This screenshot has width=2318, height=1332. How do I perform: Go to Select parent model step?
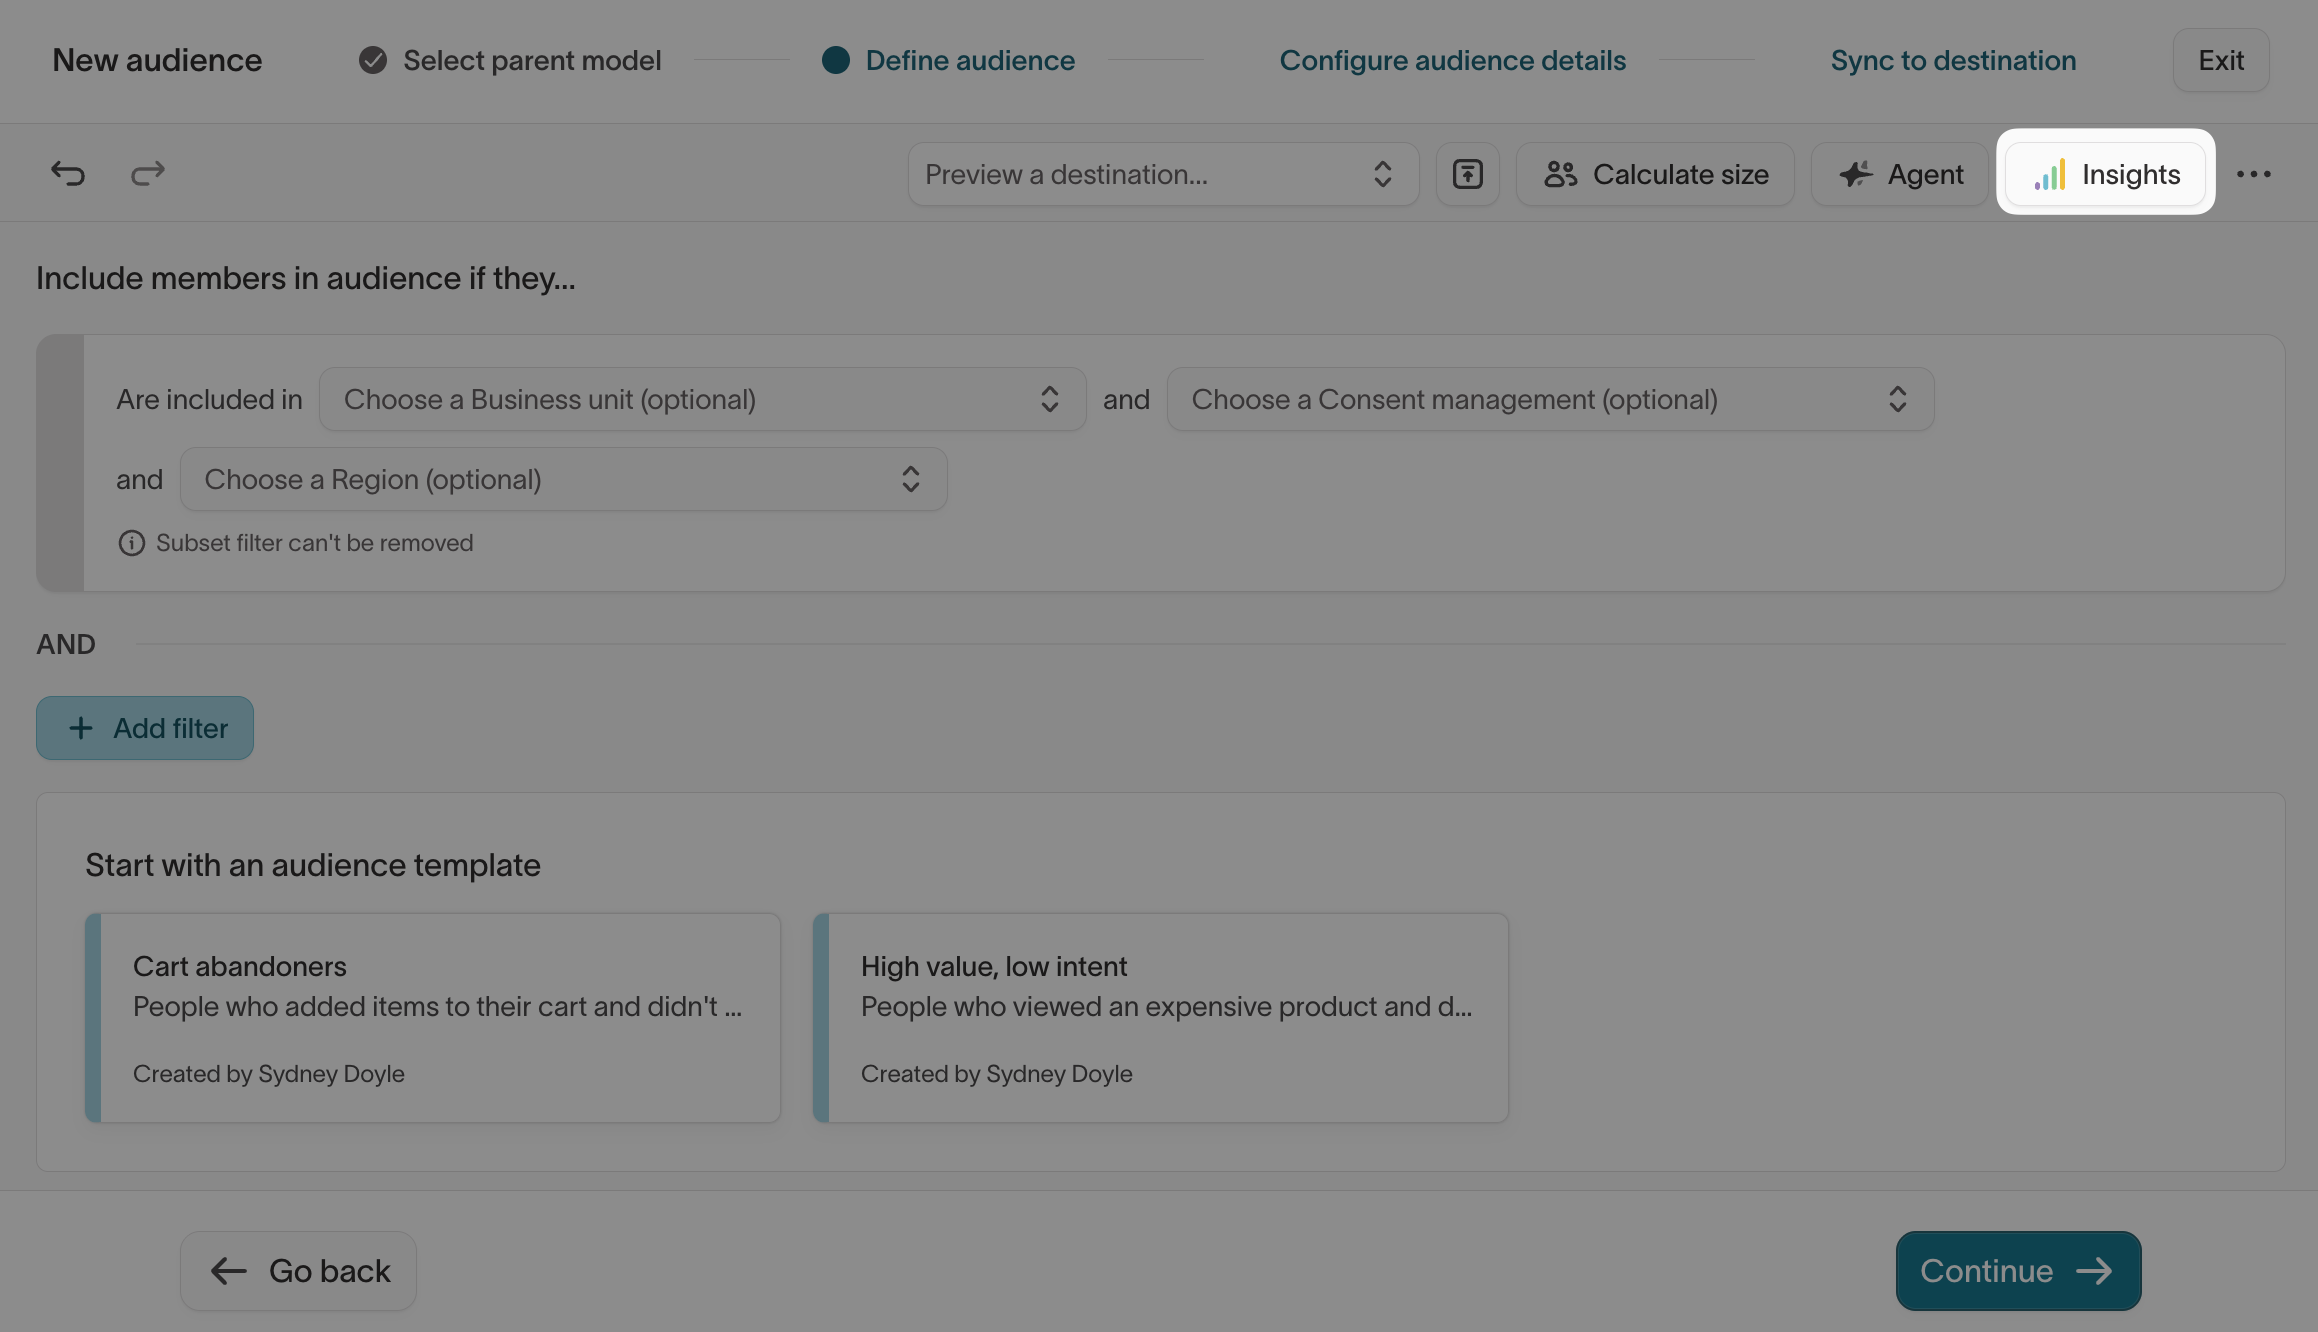(510, 60)
